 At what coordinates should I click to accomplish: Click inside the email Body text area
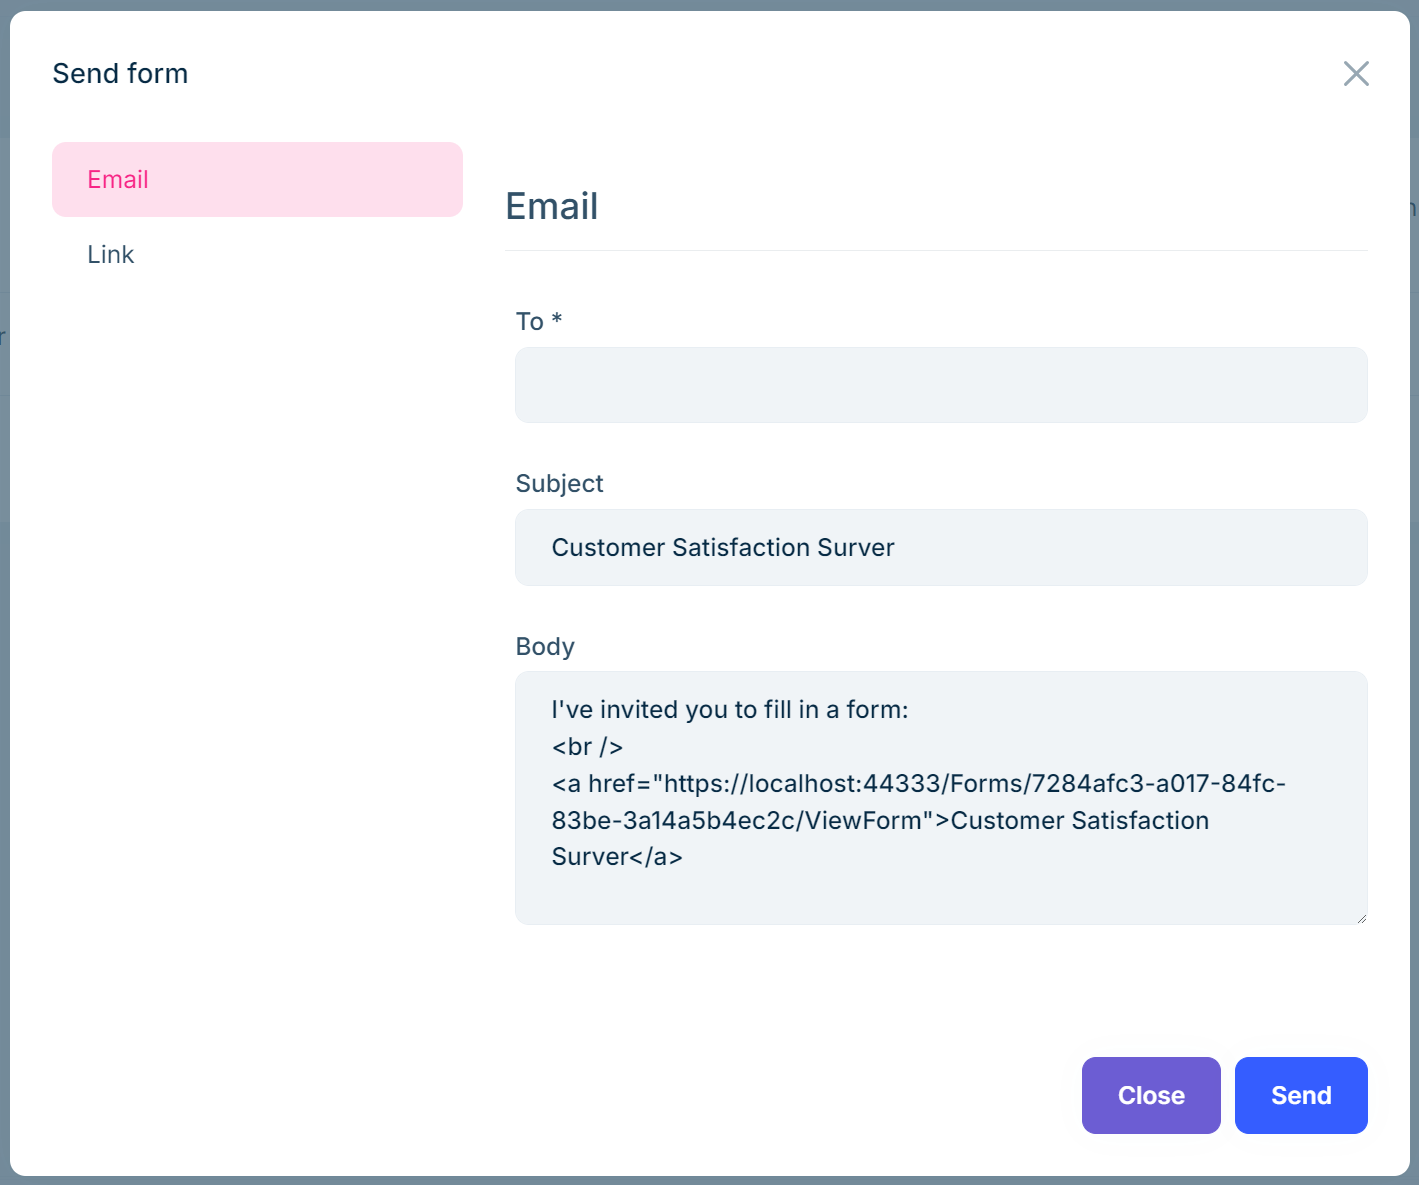(x=940, y=797)
